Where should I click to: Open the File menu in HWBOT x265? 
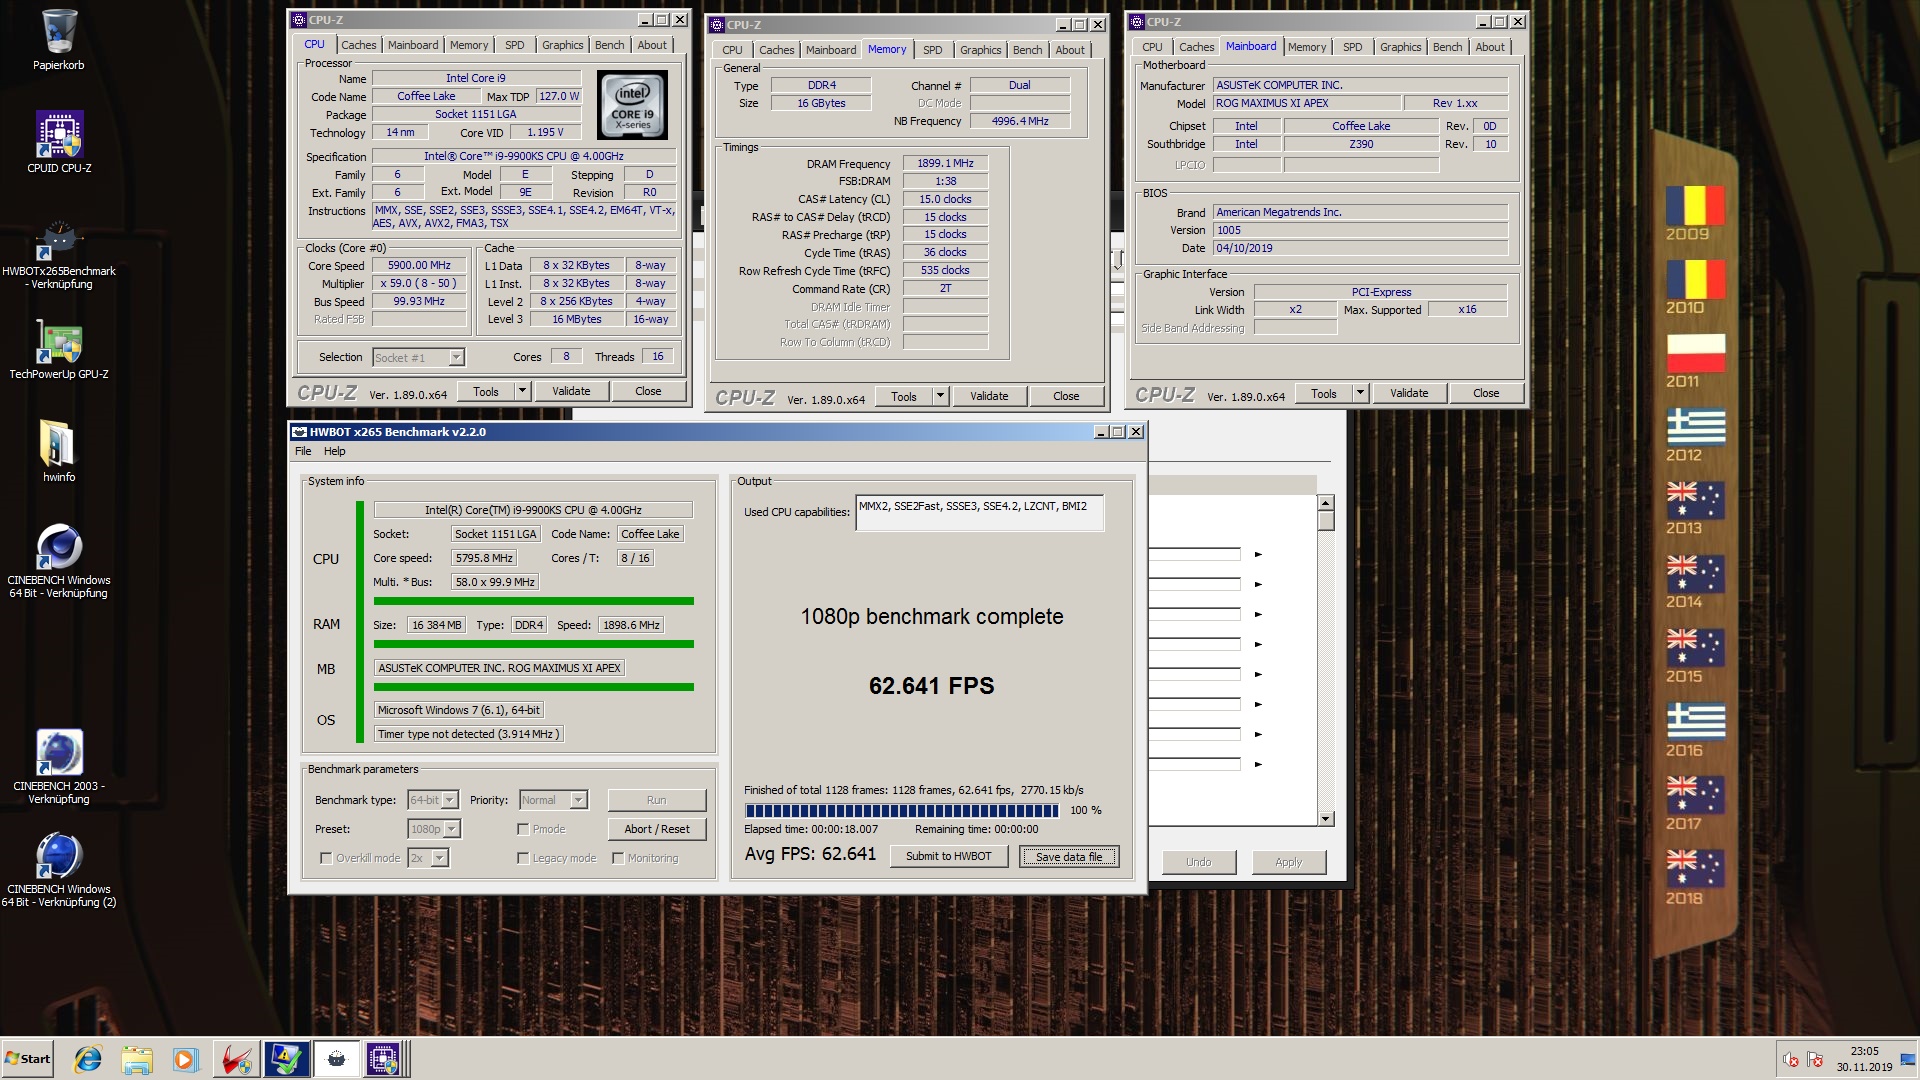(x=303, y=451)
